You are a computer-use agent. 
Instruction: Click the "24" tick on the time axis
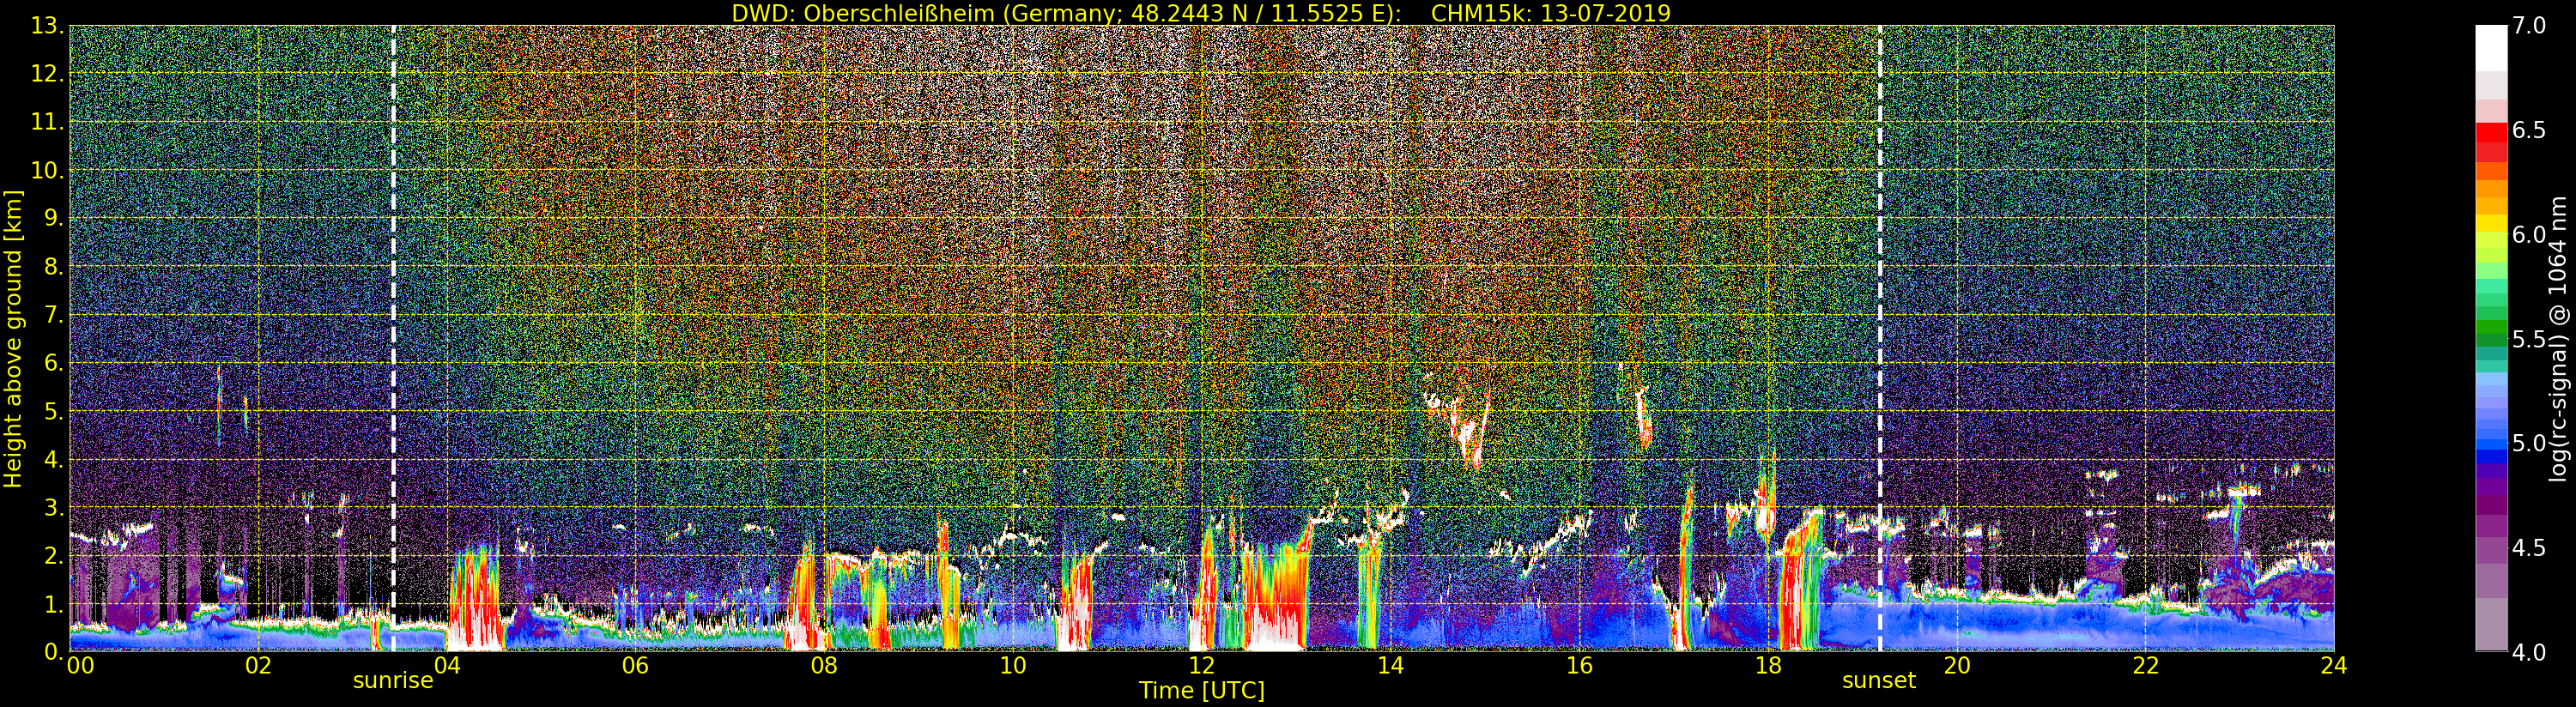[2333, 666]
